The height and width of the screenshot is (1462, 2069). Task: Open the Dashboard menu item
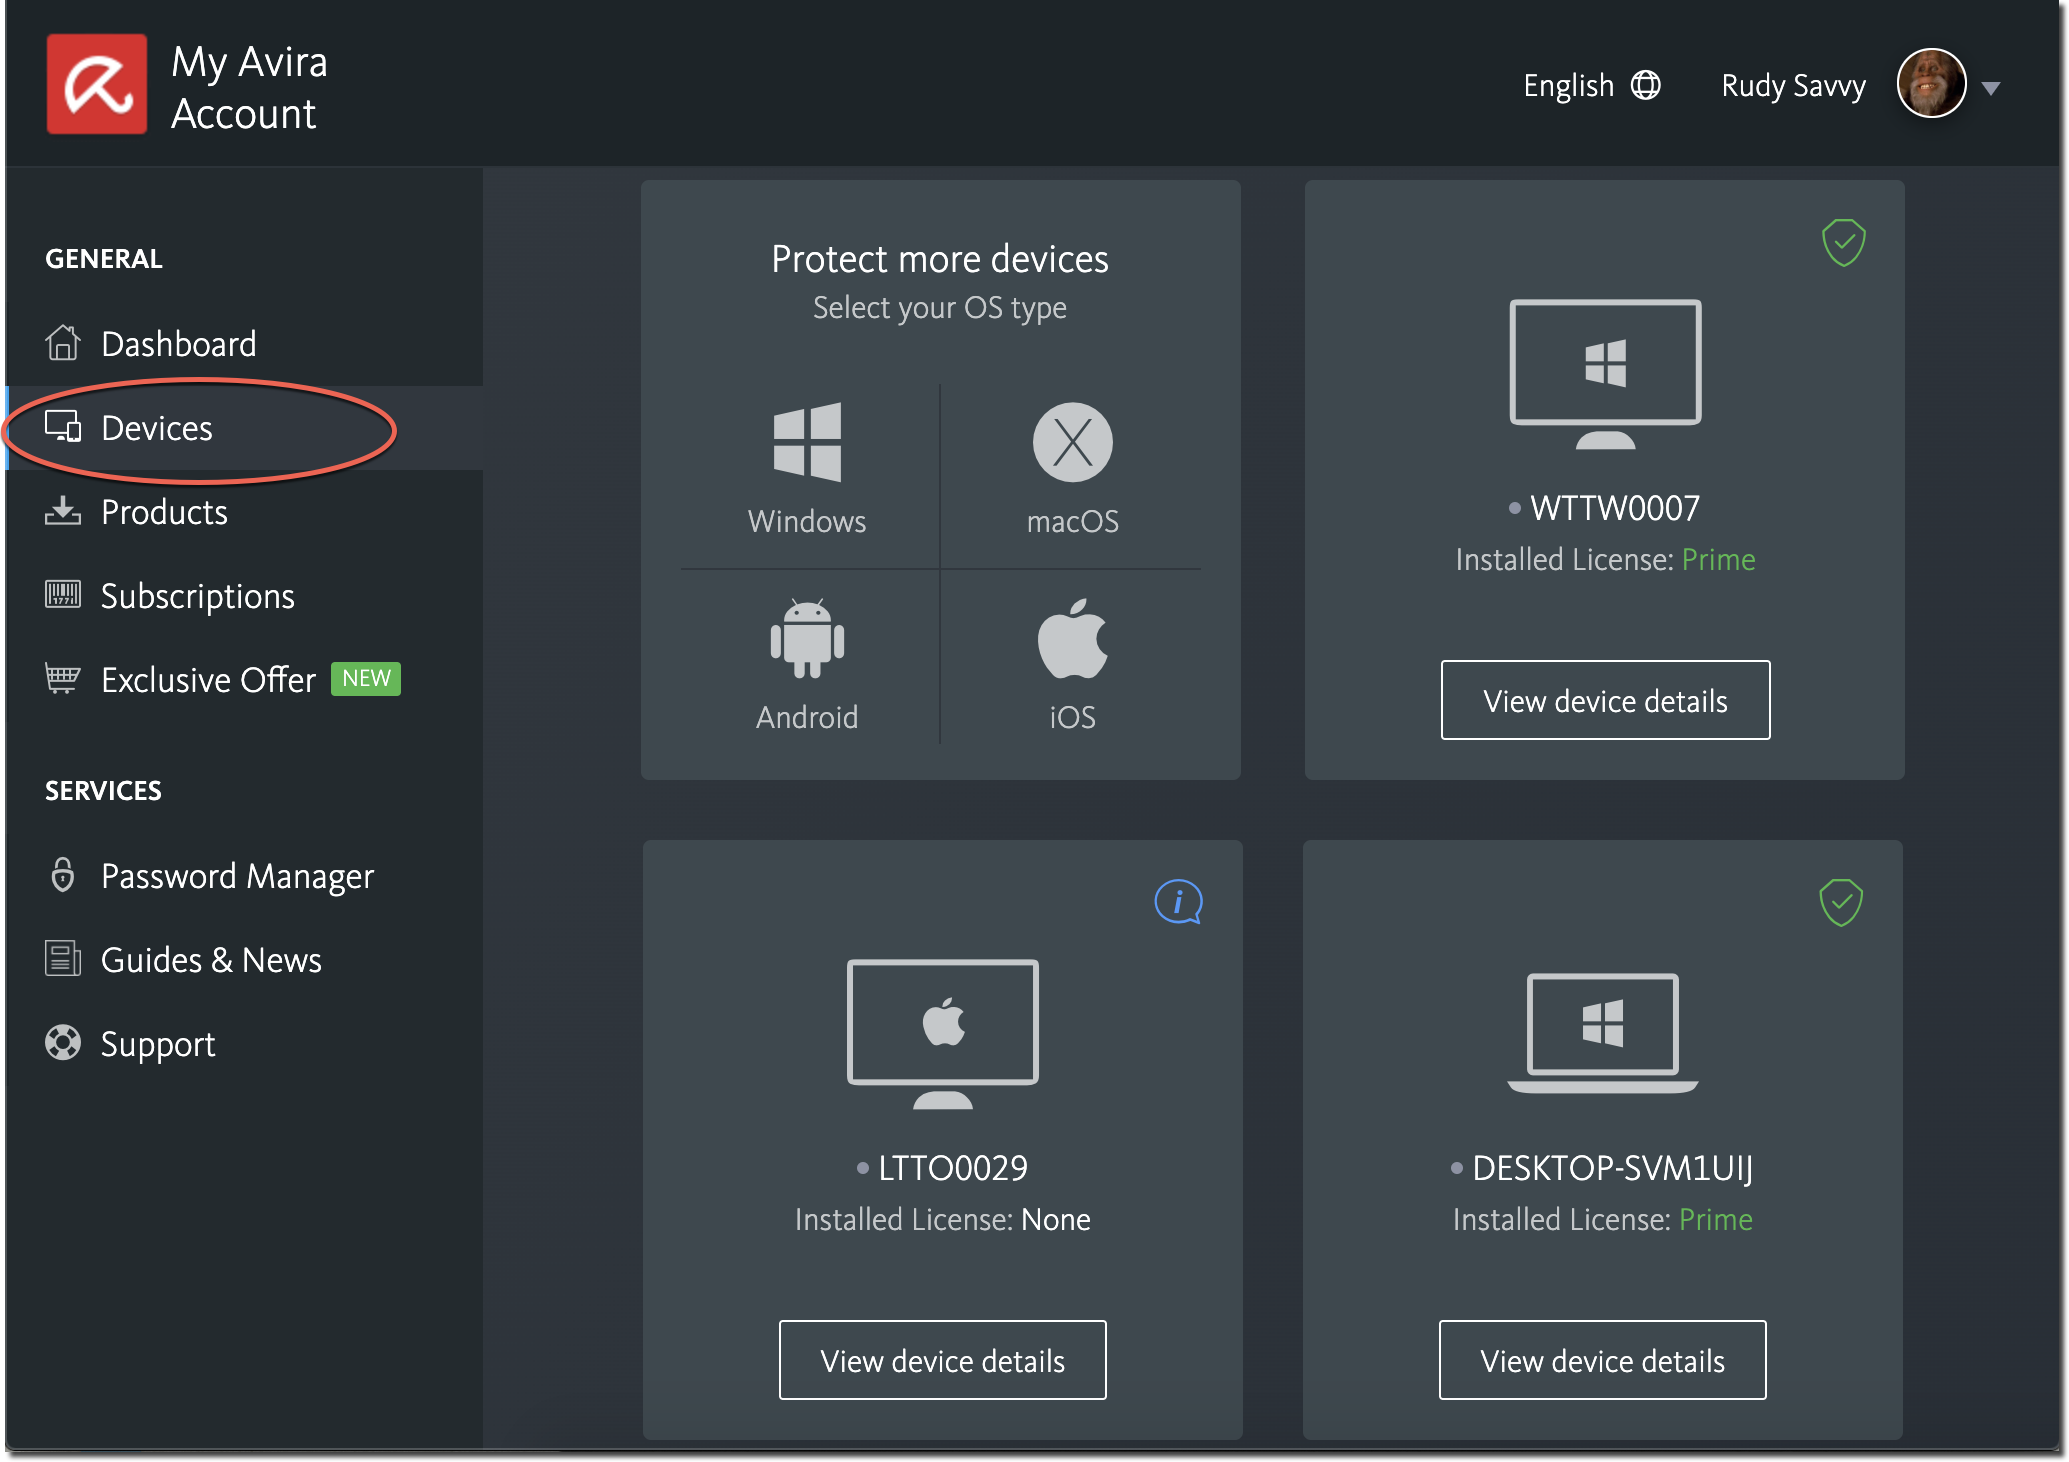tap(244, 343)
